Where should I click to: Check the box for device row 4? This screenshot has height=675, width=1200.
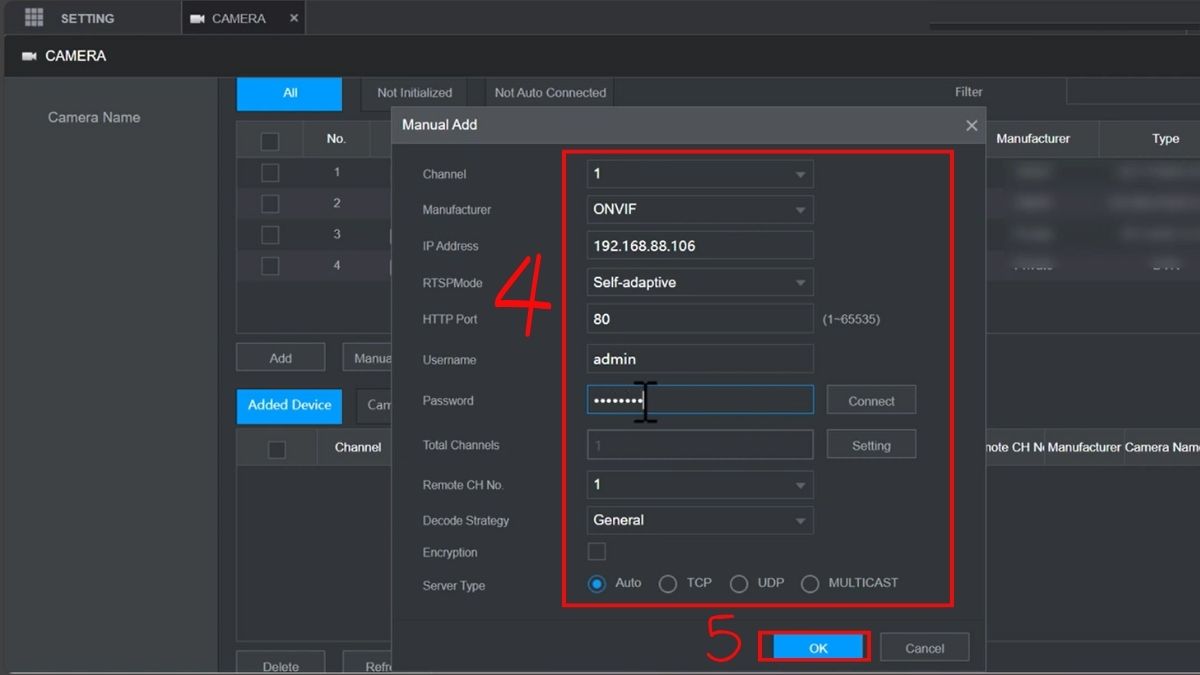pos(270,266)
